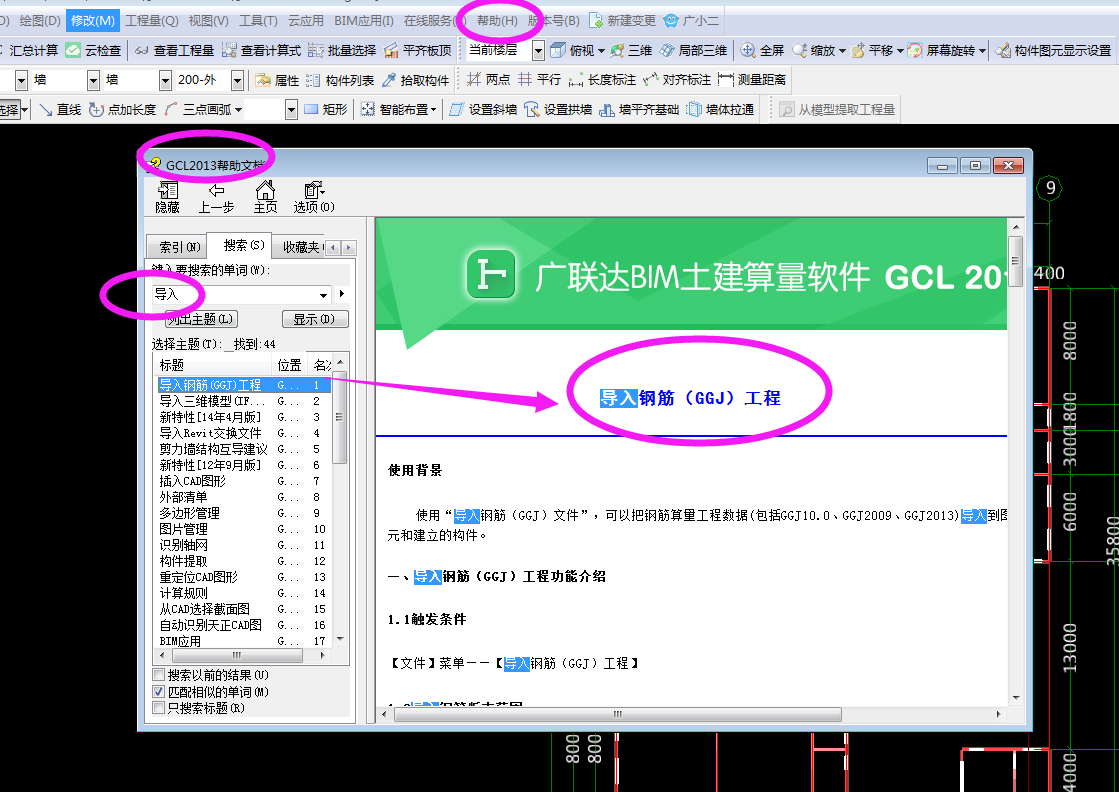Switch to 三维 3D view
Viewport: 1119px width, 792px height.
tap(632, 51)
